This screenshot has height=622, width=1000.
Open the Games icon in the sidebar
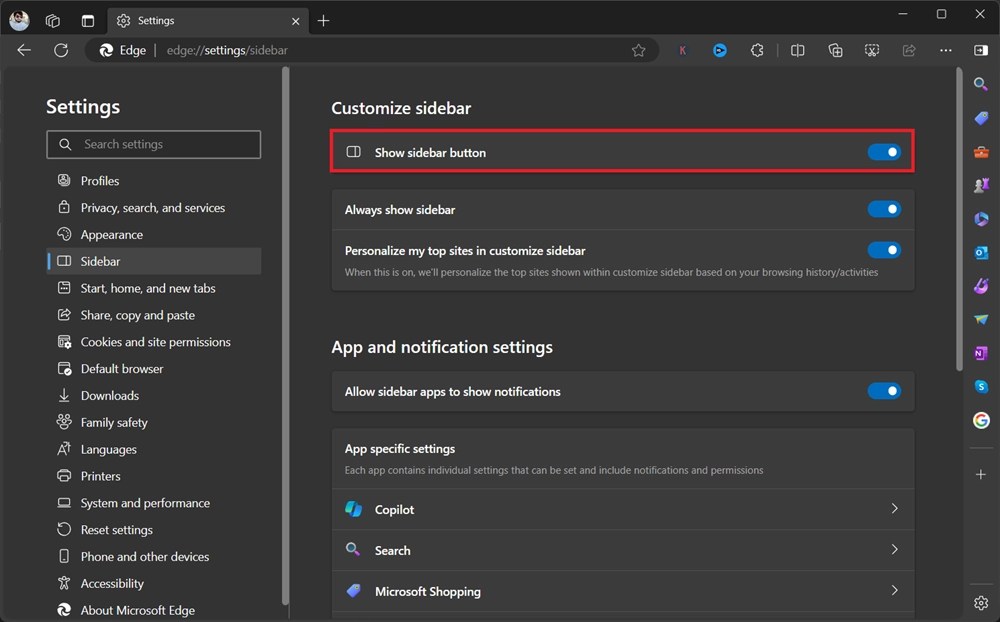981,185
